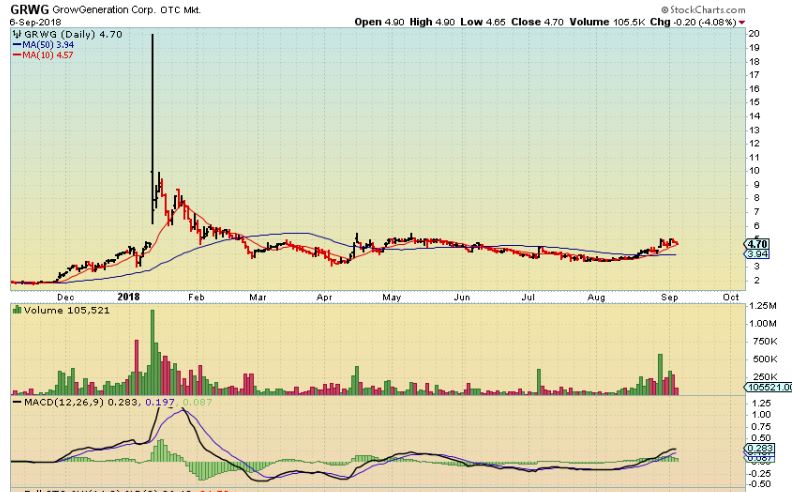Click the -0.25 label on MACD axis
The height and width of the screenshot is (492, 792).
coord(760,474)
